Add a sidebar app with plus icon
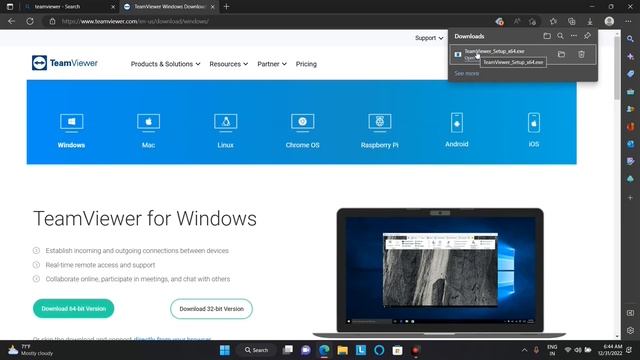 (x=631, y=198)
